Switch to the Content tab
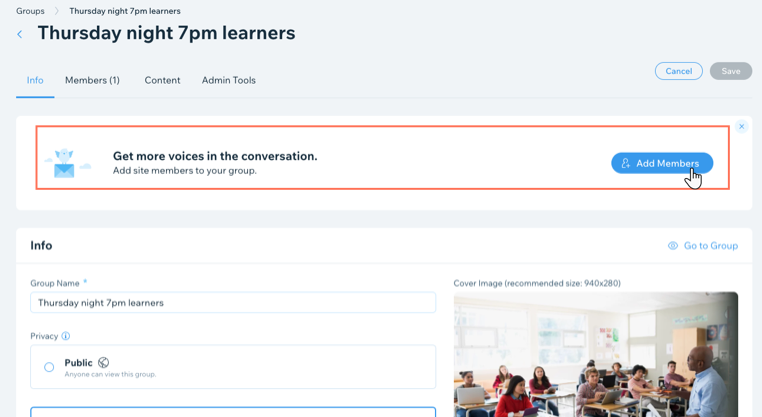The width and height of the screenshot is (762, 417). point(162,80)
